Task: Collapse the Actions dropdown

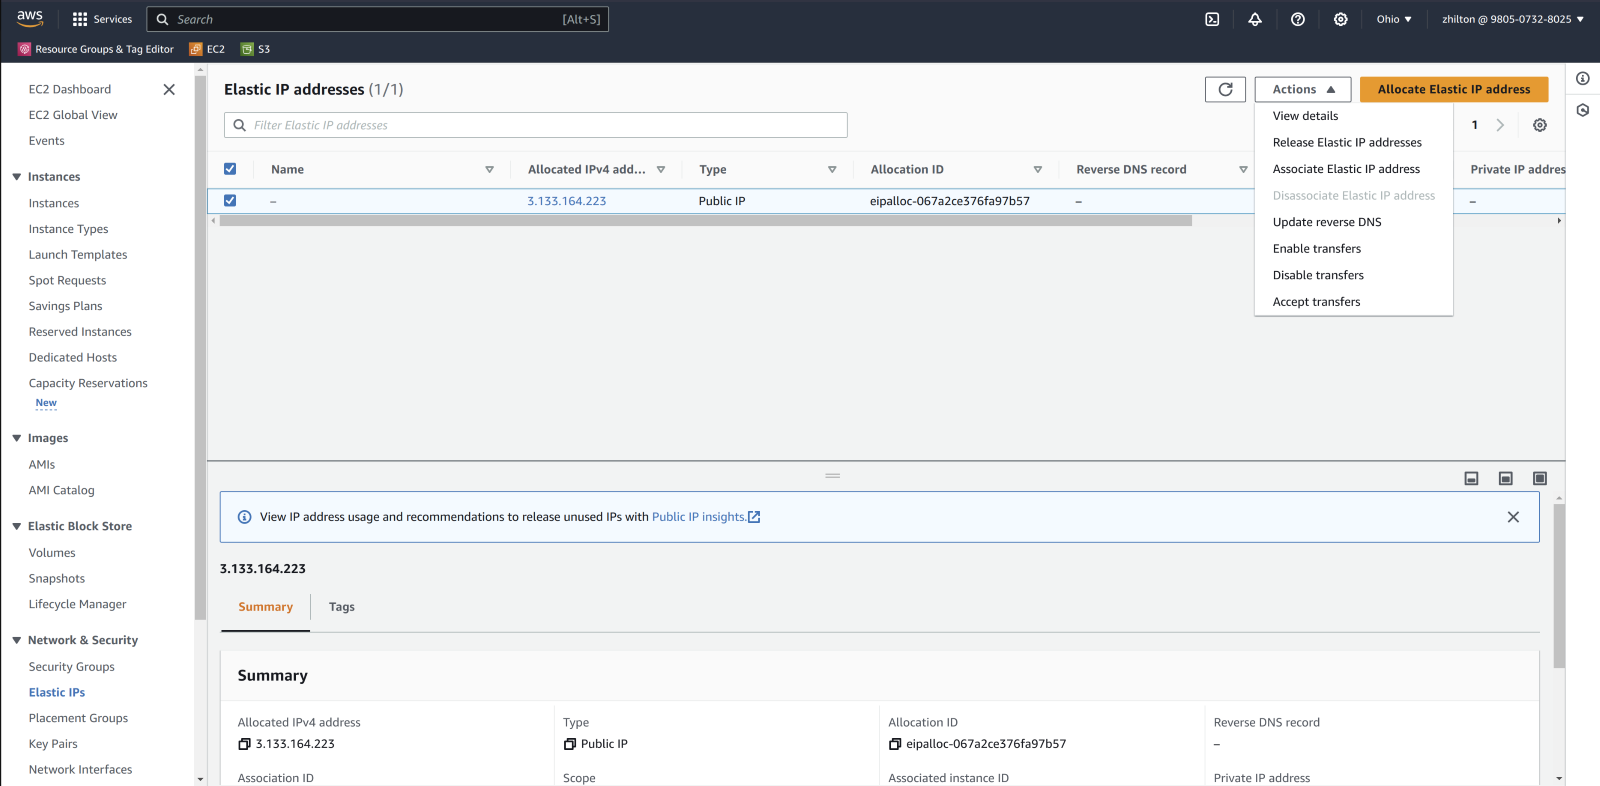Action: click(x=1303, y=89)
